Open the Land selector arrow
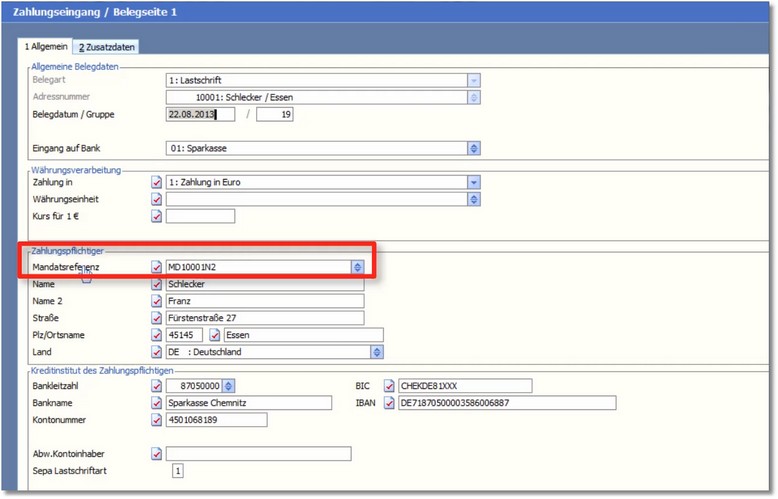 [377, 352]
